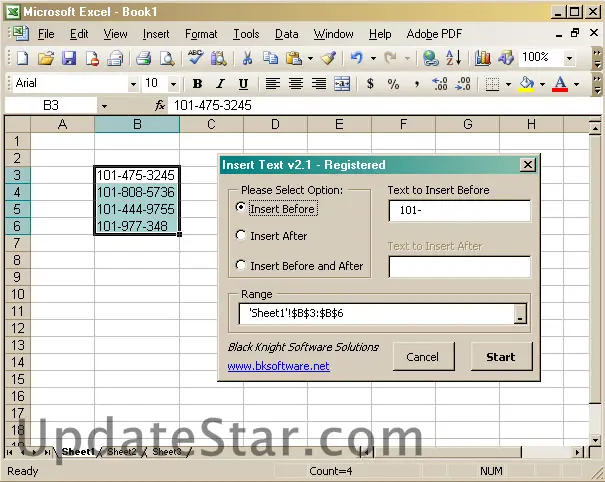
Task: Select column D header
Action: [x=275, y=124]
